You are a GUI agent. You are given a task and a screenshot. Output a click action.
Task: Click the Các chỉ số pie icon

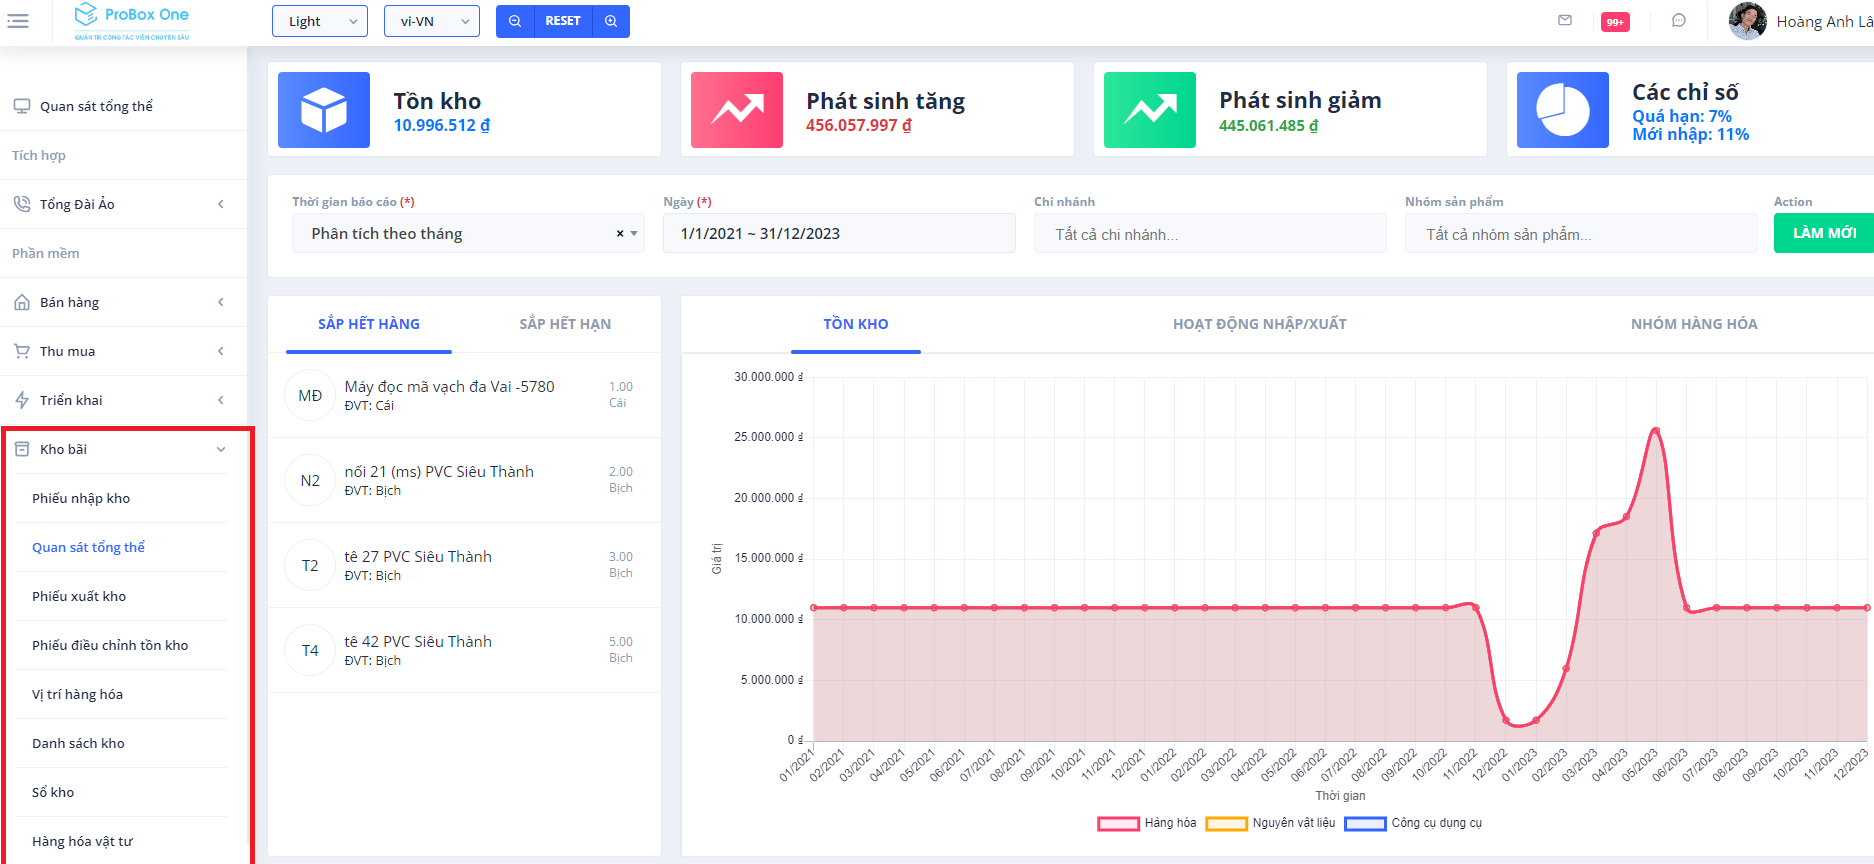pyautogui.click(x=1563, y=110)
